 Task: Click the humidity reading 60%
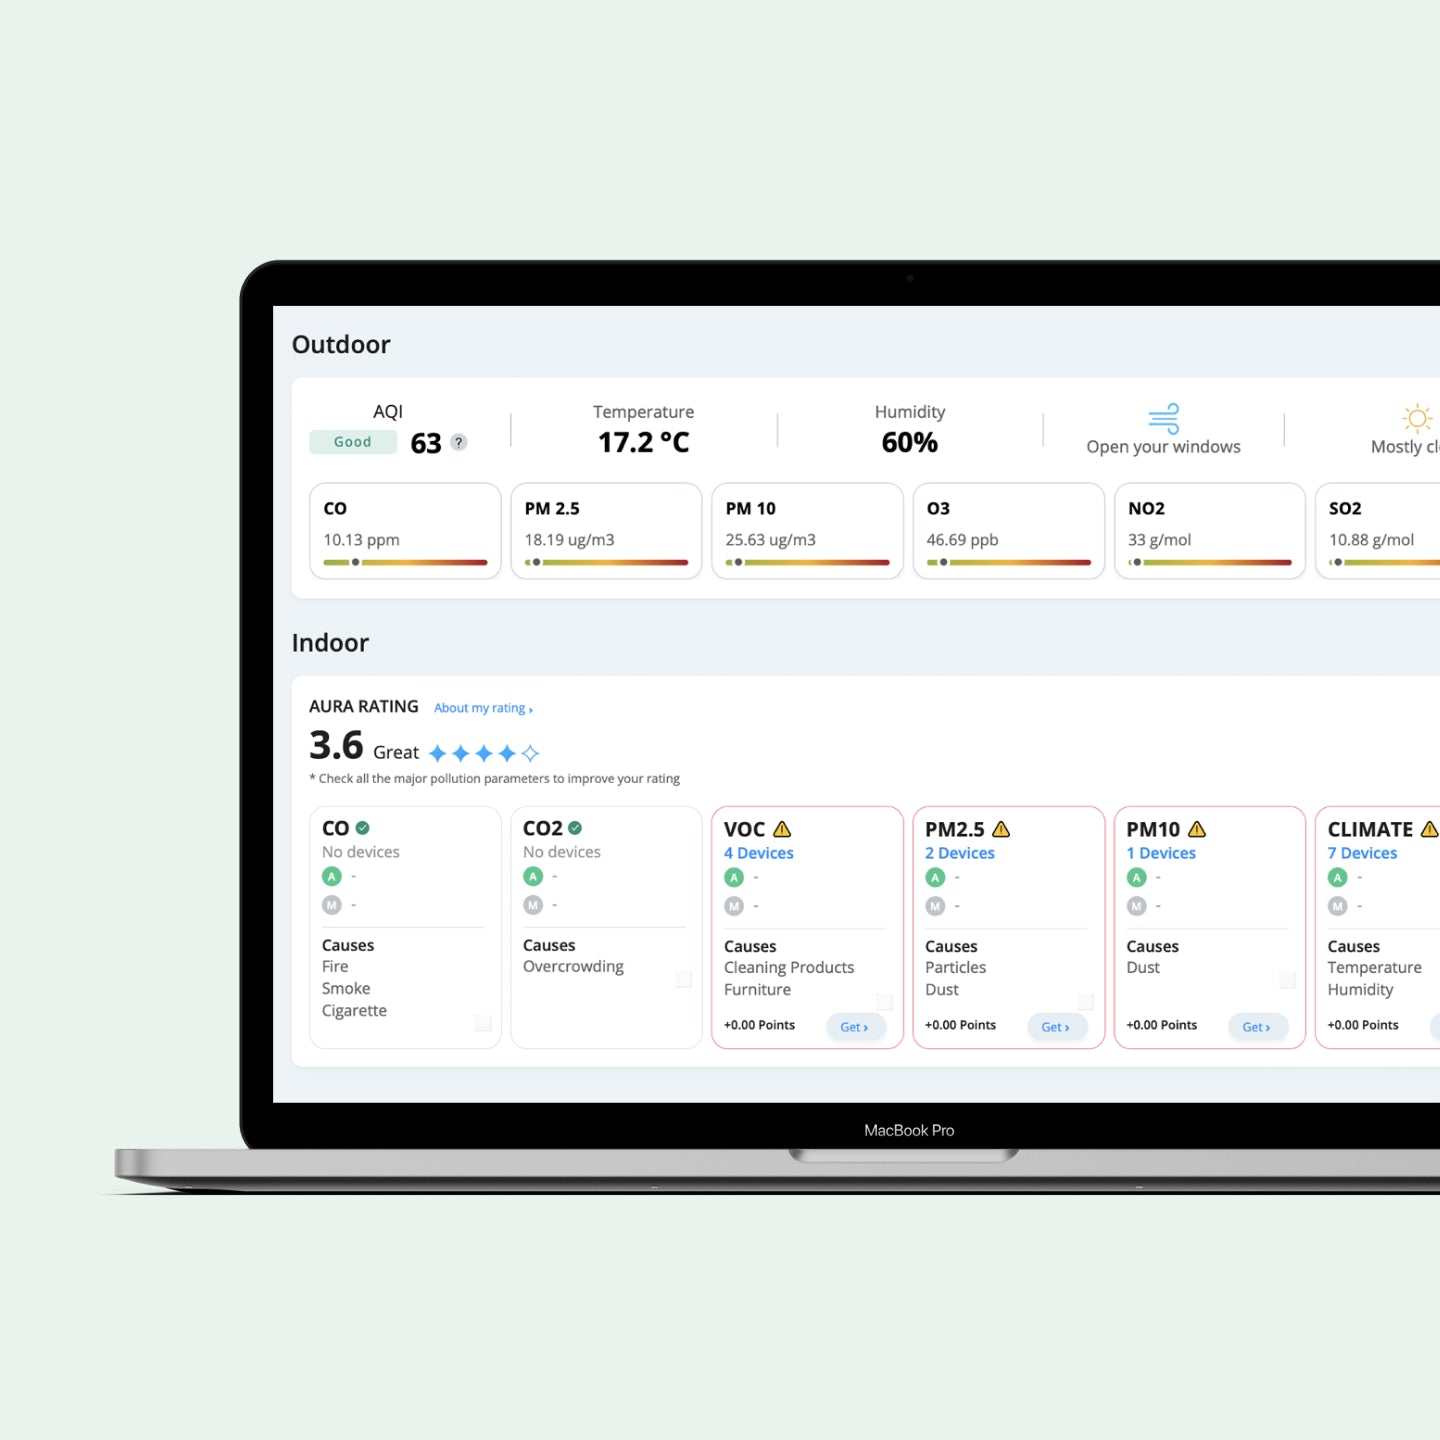coord(910,442)
